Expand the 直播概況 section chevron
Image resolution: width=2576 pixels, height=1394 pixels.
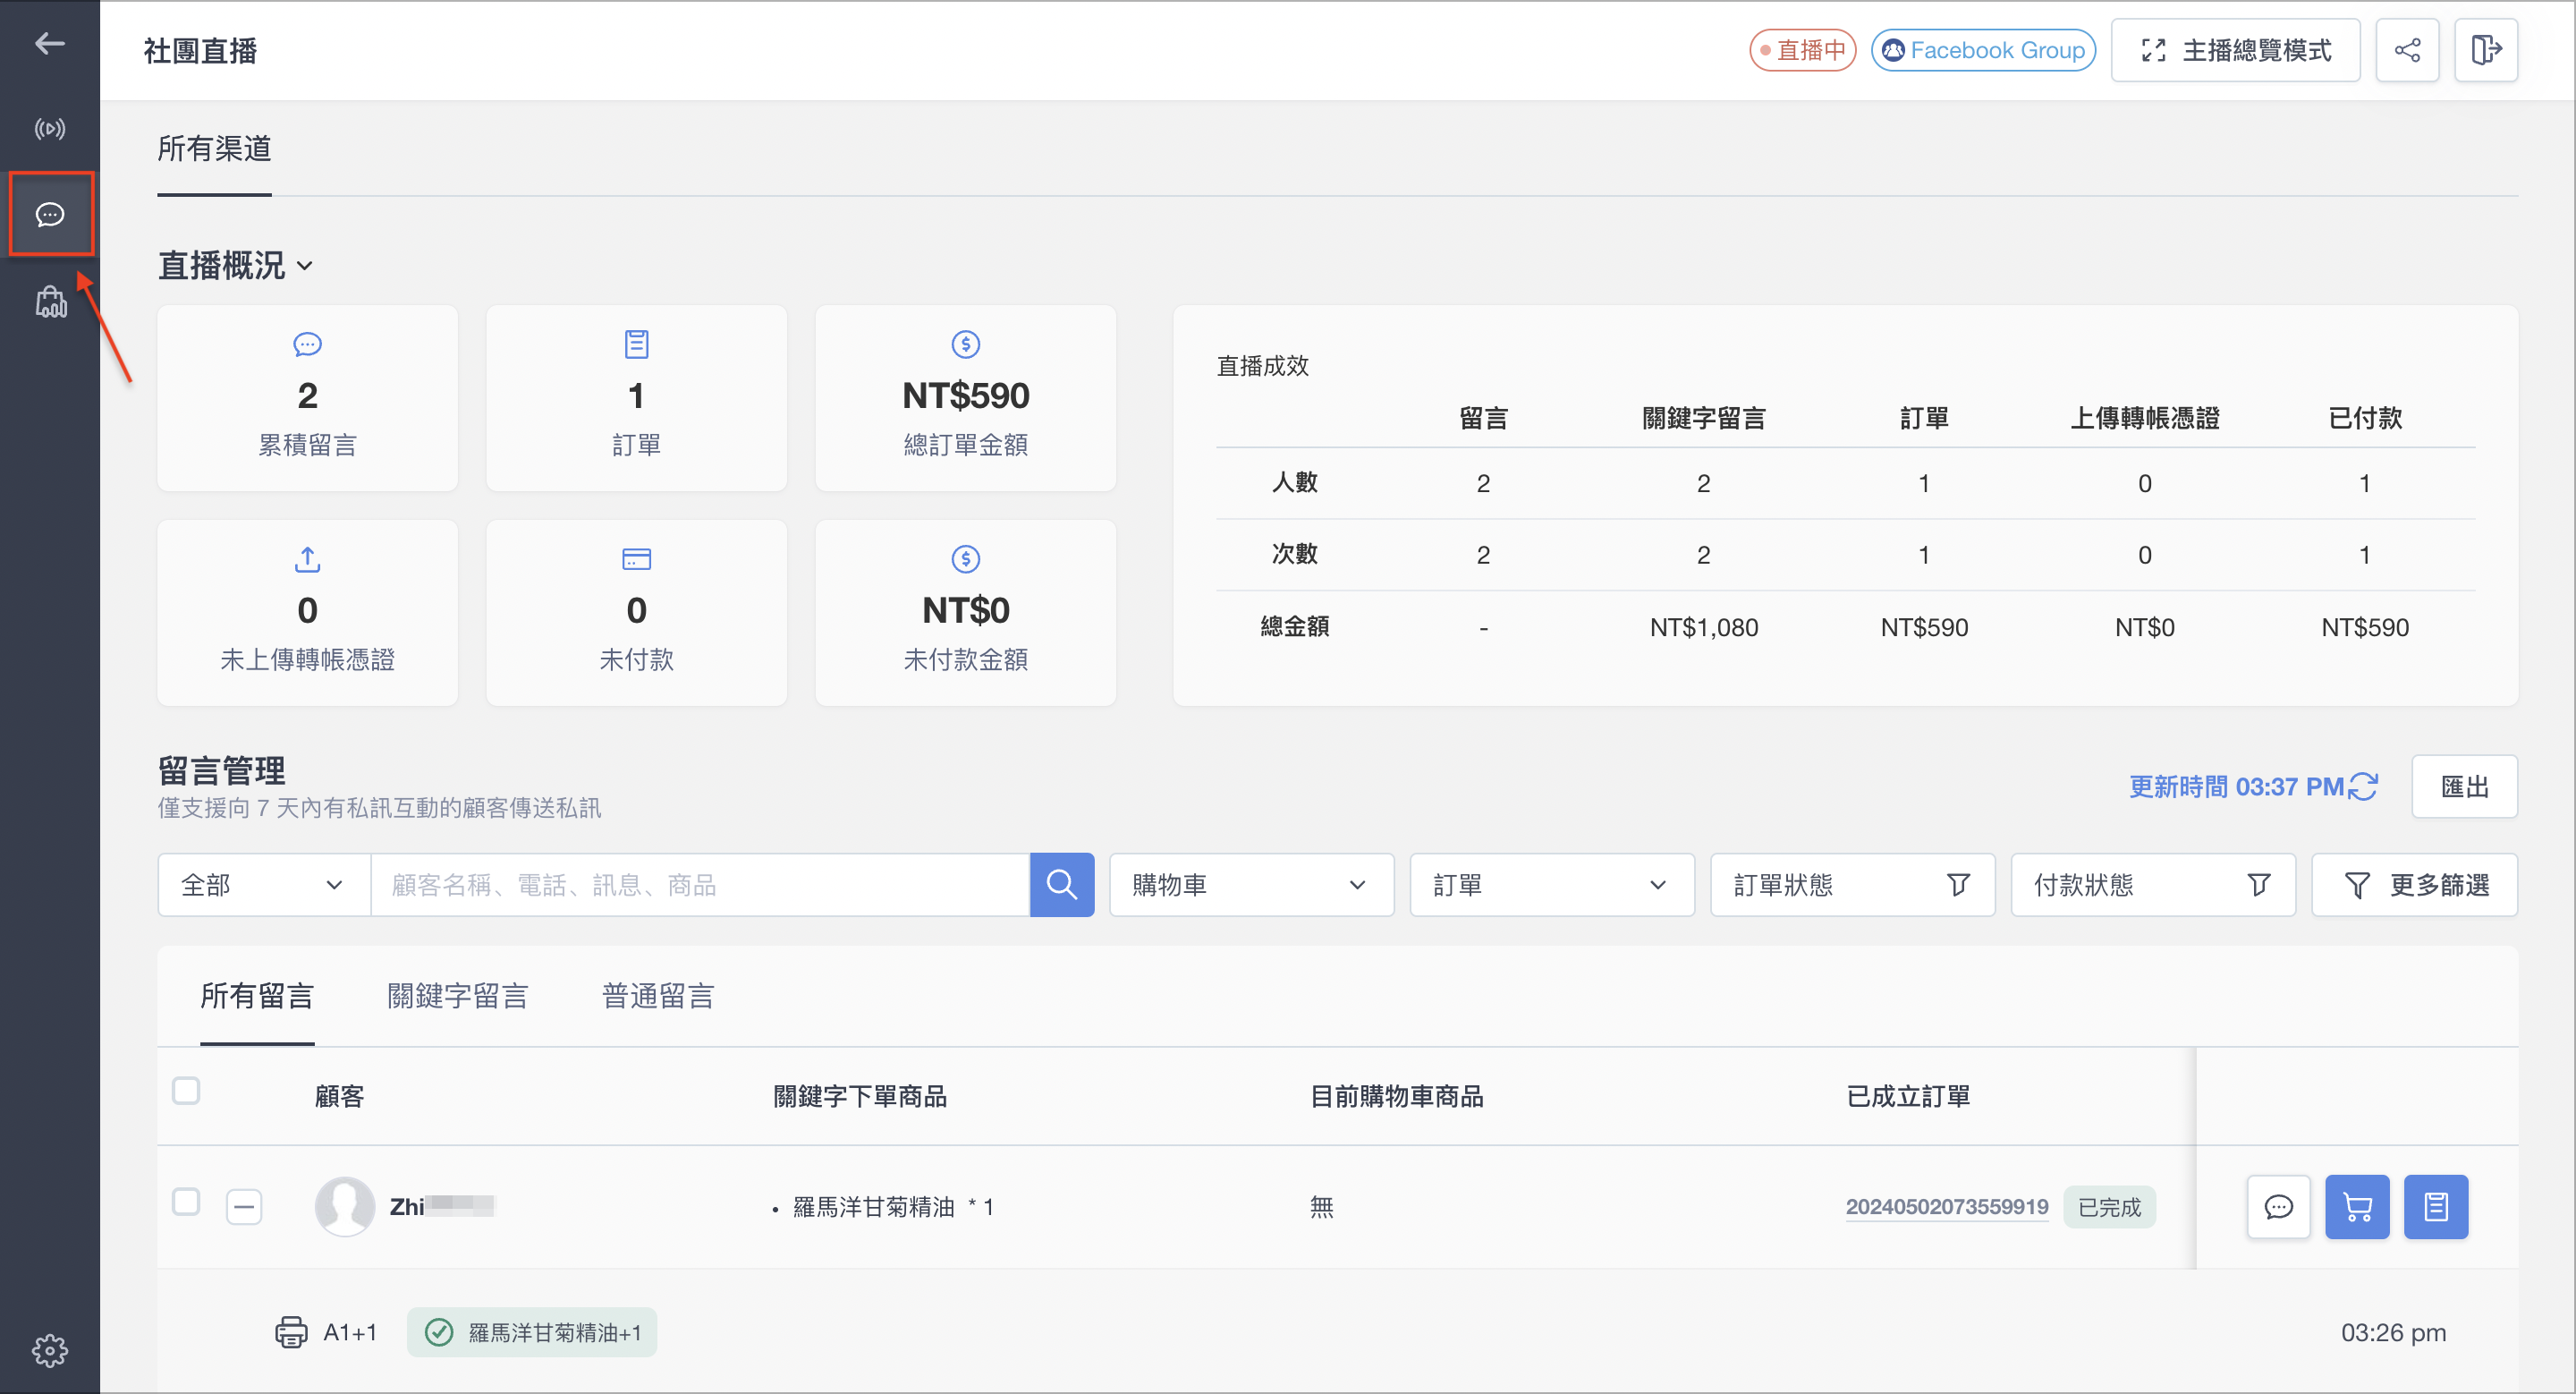click(x=305, y=266)
